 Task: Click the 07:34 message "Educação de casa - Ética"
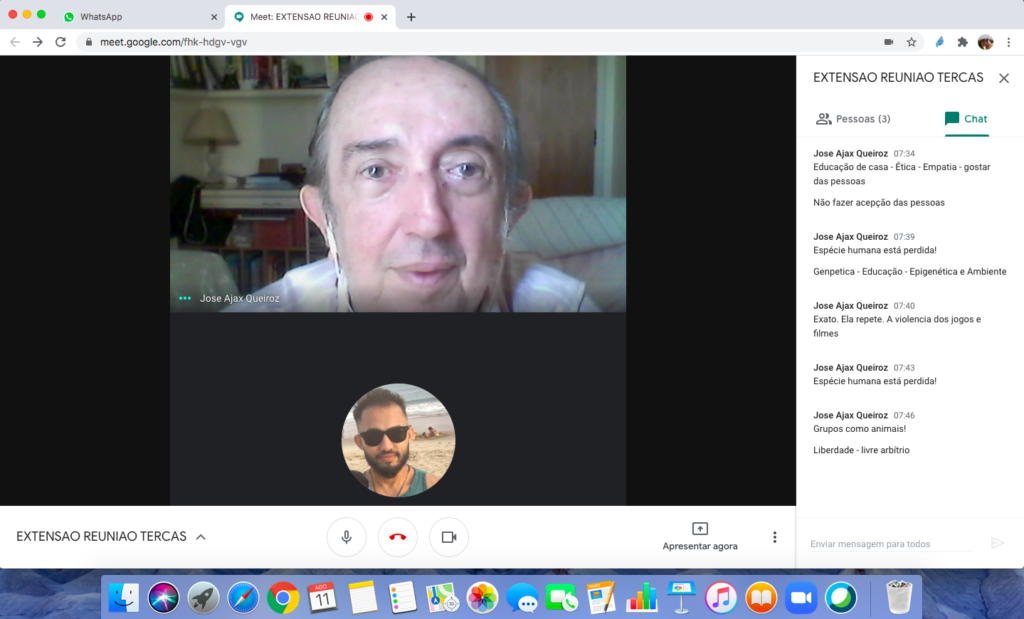click(x=902, y=174)
